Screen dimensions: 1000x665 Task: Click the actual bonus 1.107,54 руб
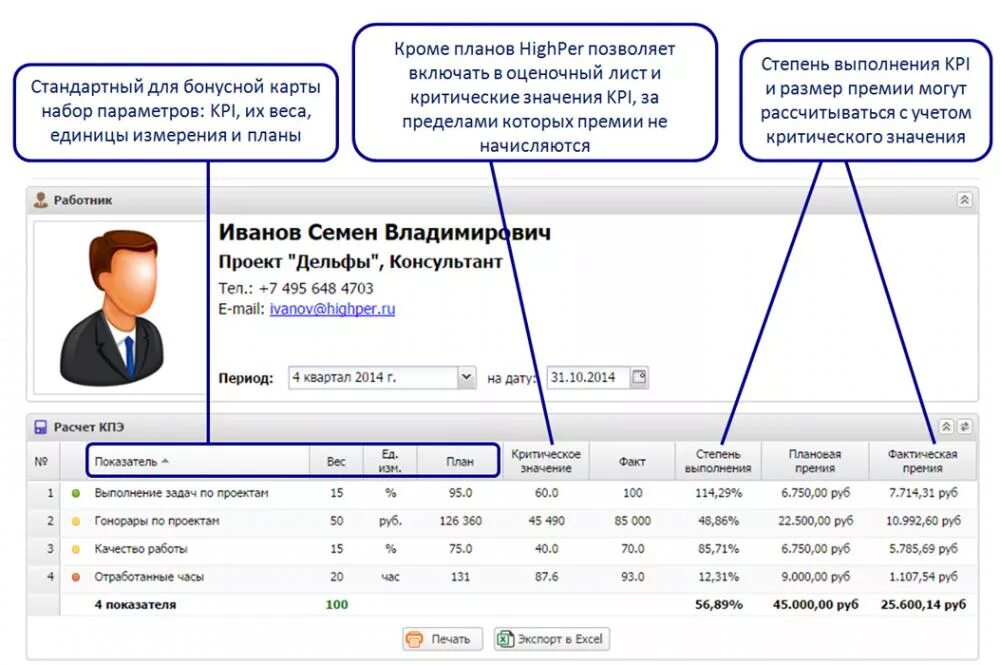923,577
